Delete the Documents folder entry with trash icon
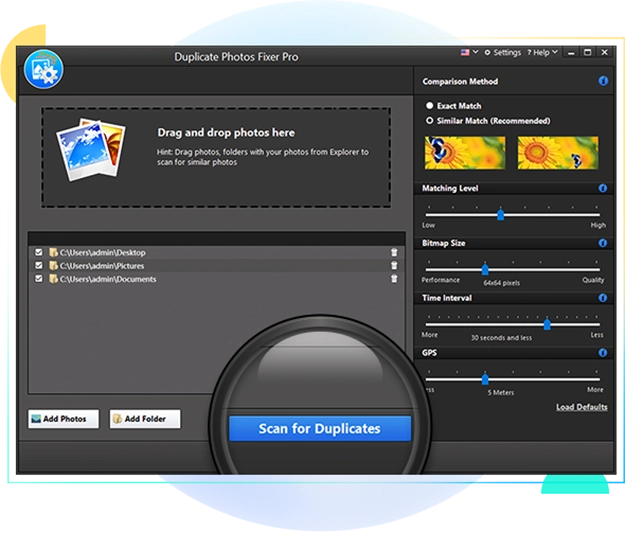This screenshot has width=625, height=539. click(394, 279)
